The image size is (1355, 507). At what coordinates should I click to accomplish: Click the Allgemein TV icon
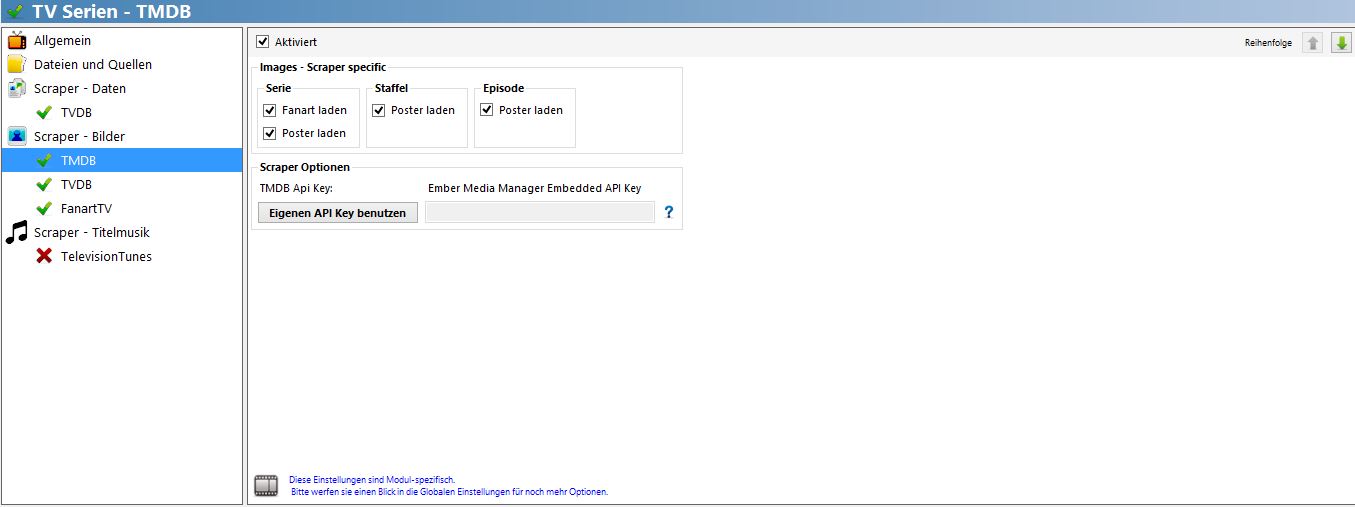coord(17,41)
